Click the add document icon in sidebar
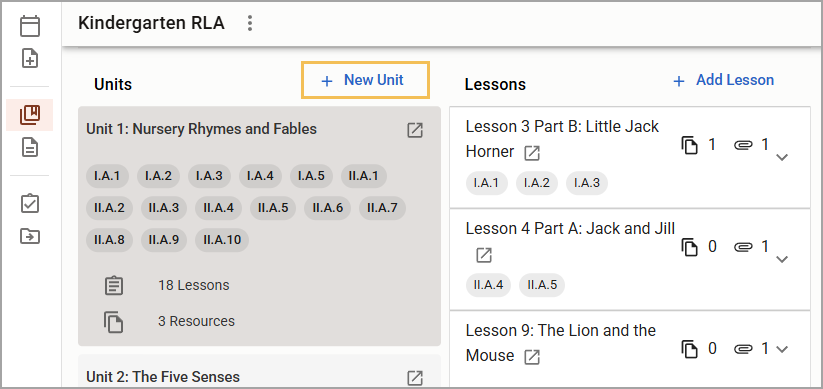 (x=30, y=58)
